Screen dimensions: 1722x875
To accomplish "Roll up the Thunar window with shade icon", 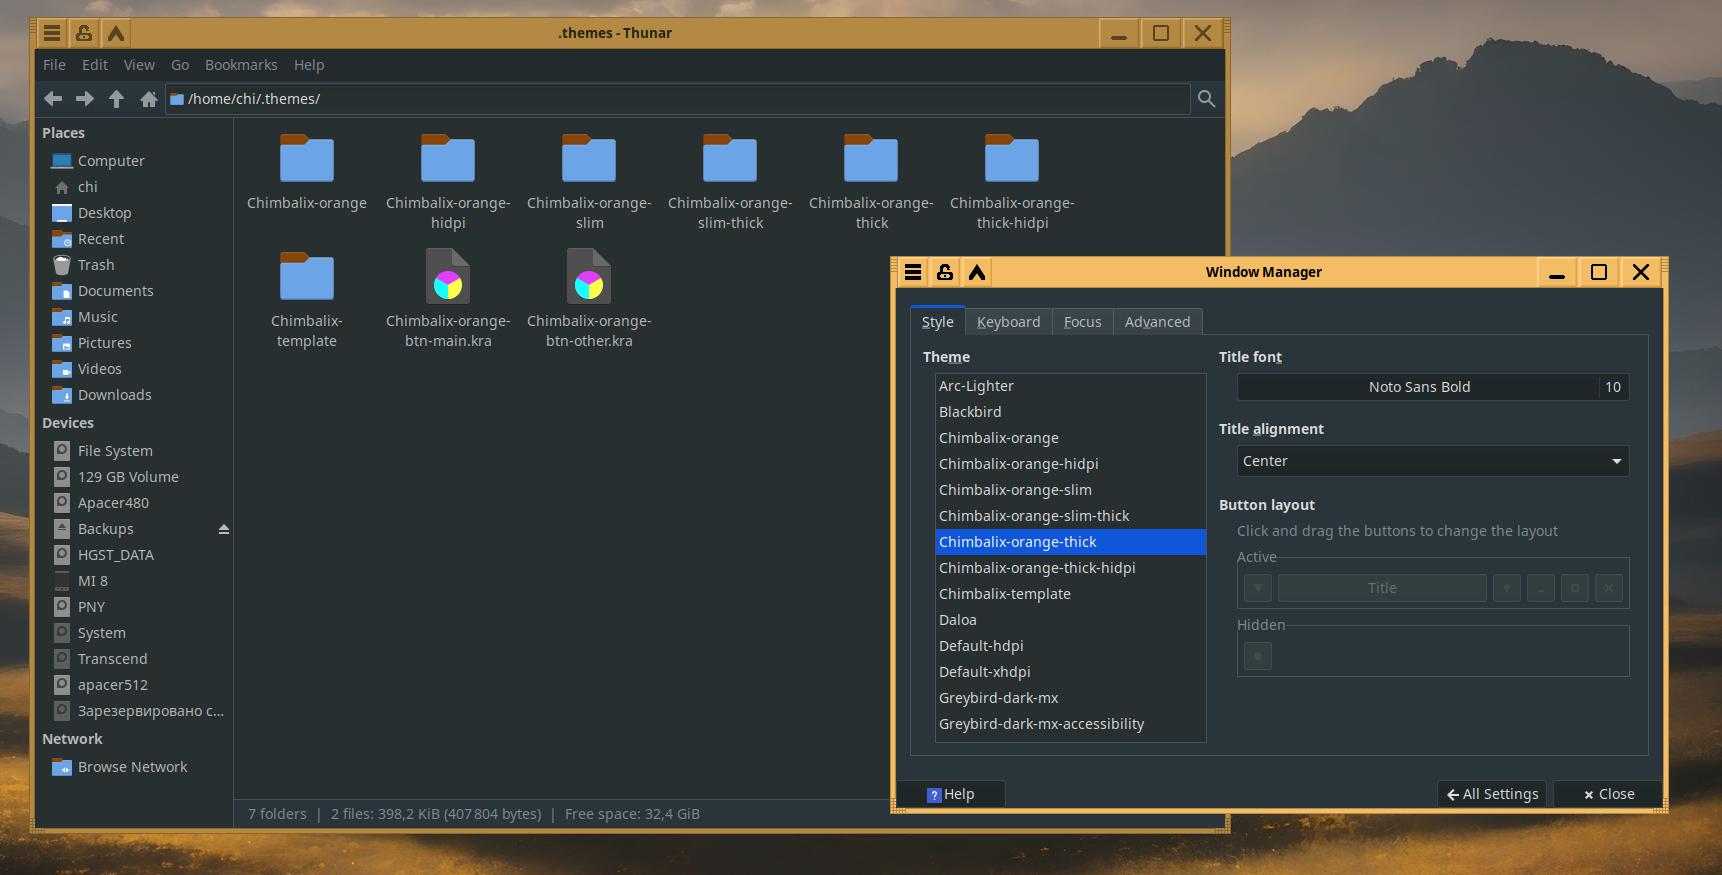I will pyautogui.click(x=116, y=33).
